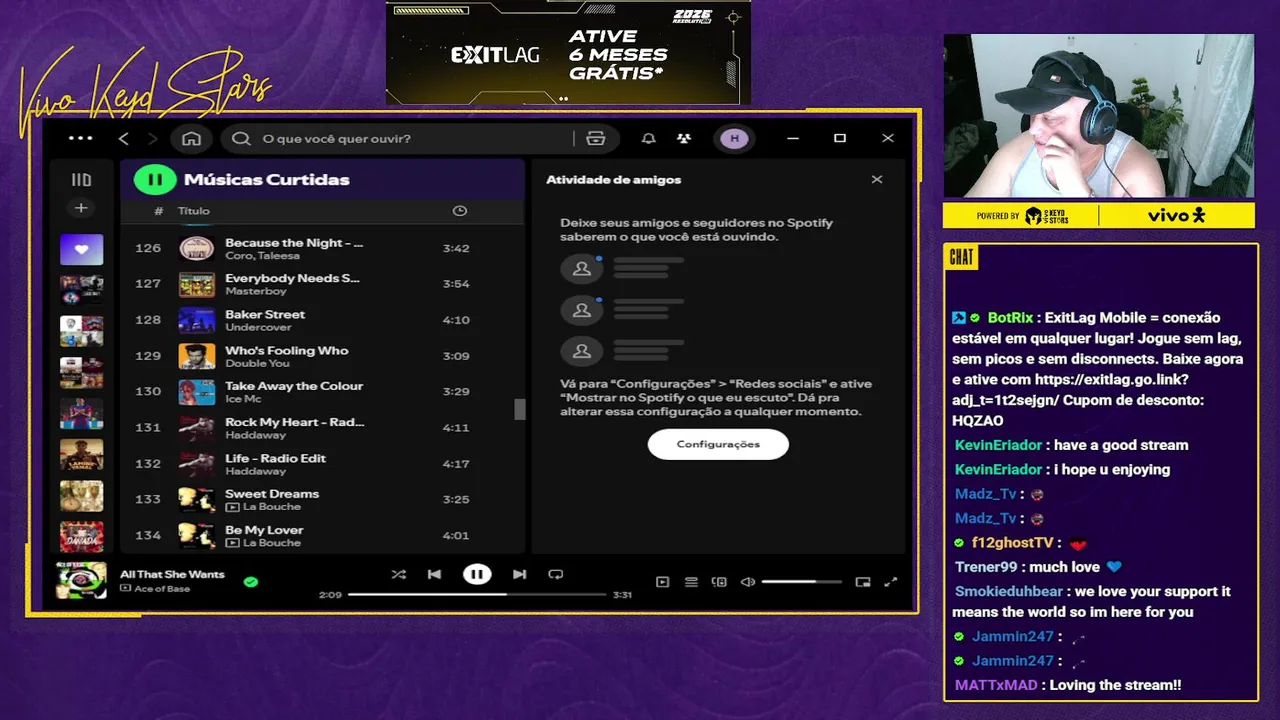Toggle the Now Playing view icon
The image size is (1280, 720).
(662, 582)
